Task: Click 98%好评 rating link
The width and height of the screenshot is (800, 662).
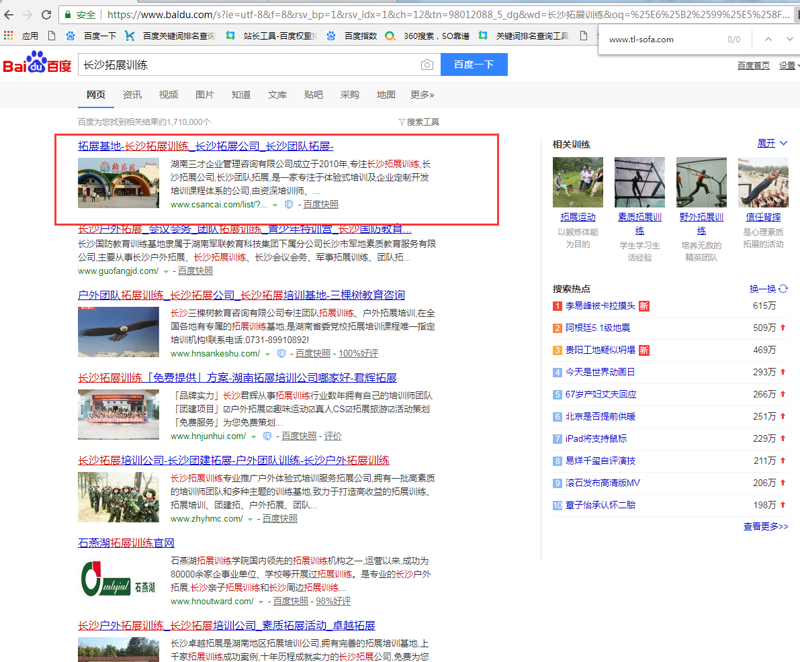Action: click(333, 601)
